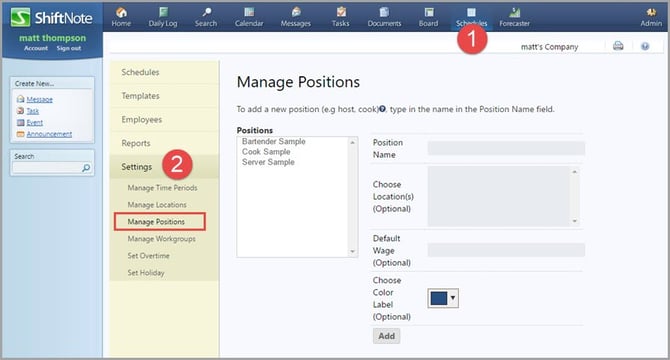This screenshot has height=360, width=670.
Task: Click the info icon after 'cook)'
Action: click(382, 109)
